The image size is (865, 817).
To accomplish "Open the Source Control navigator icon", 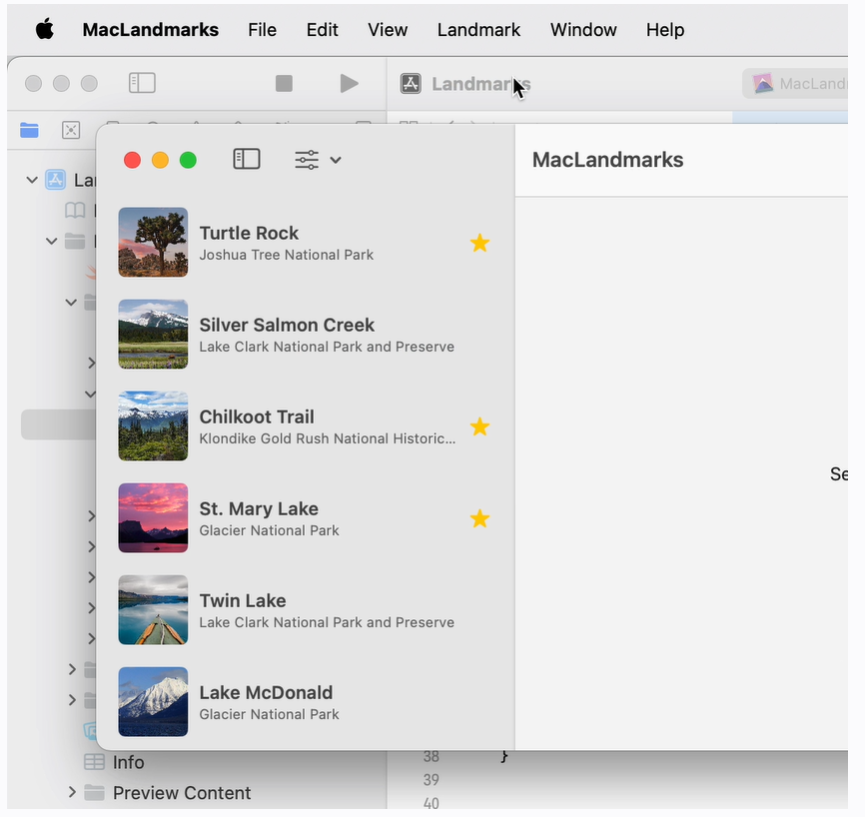I will point(71,130).
